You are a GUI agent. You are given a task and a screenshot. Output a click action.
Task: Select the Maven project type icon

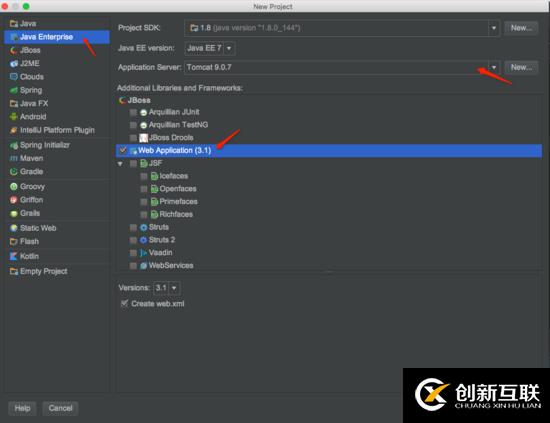point(14,158)
